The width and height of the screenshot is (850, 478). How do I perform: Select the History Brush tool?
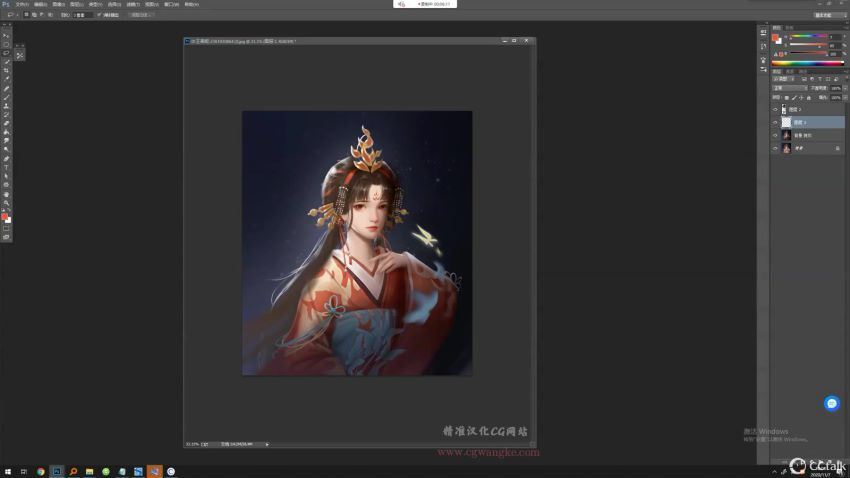[x=7, y=114]
